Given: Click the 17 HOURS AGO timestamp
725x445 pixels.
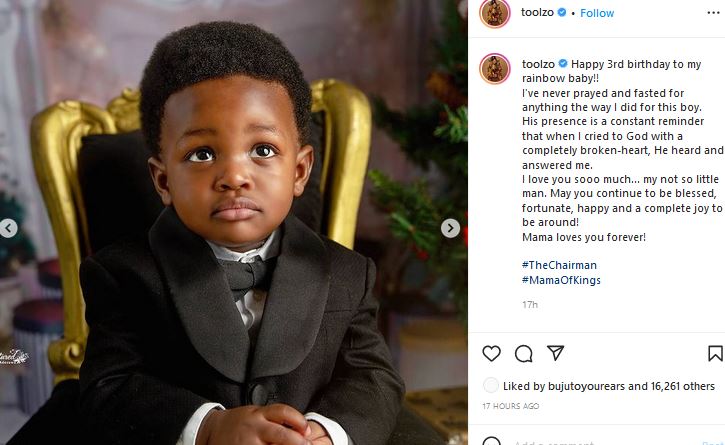Looking at the screenshot, I should (510, 406).
